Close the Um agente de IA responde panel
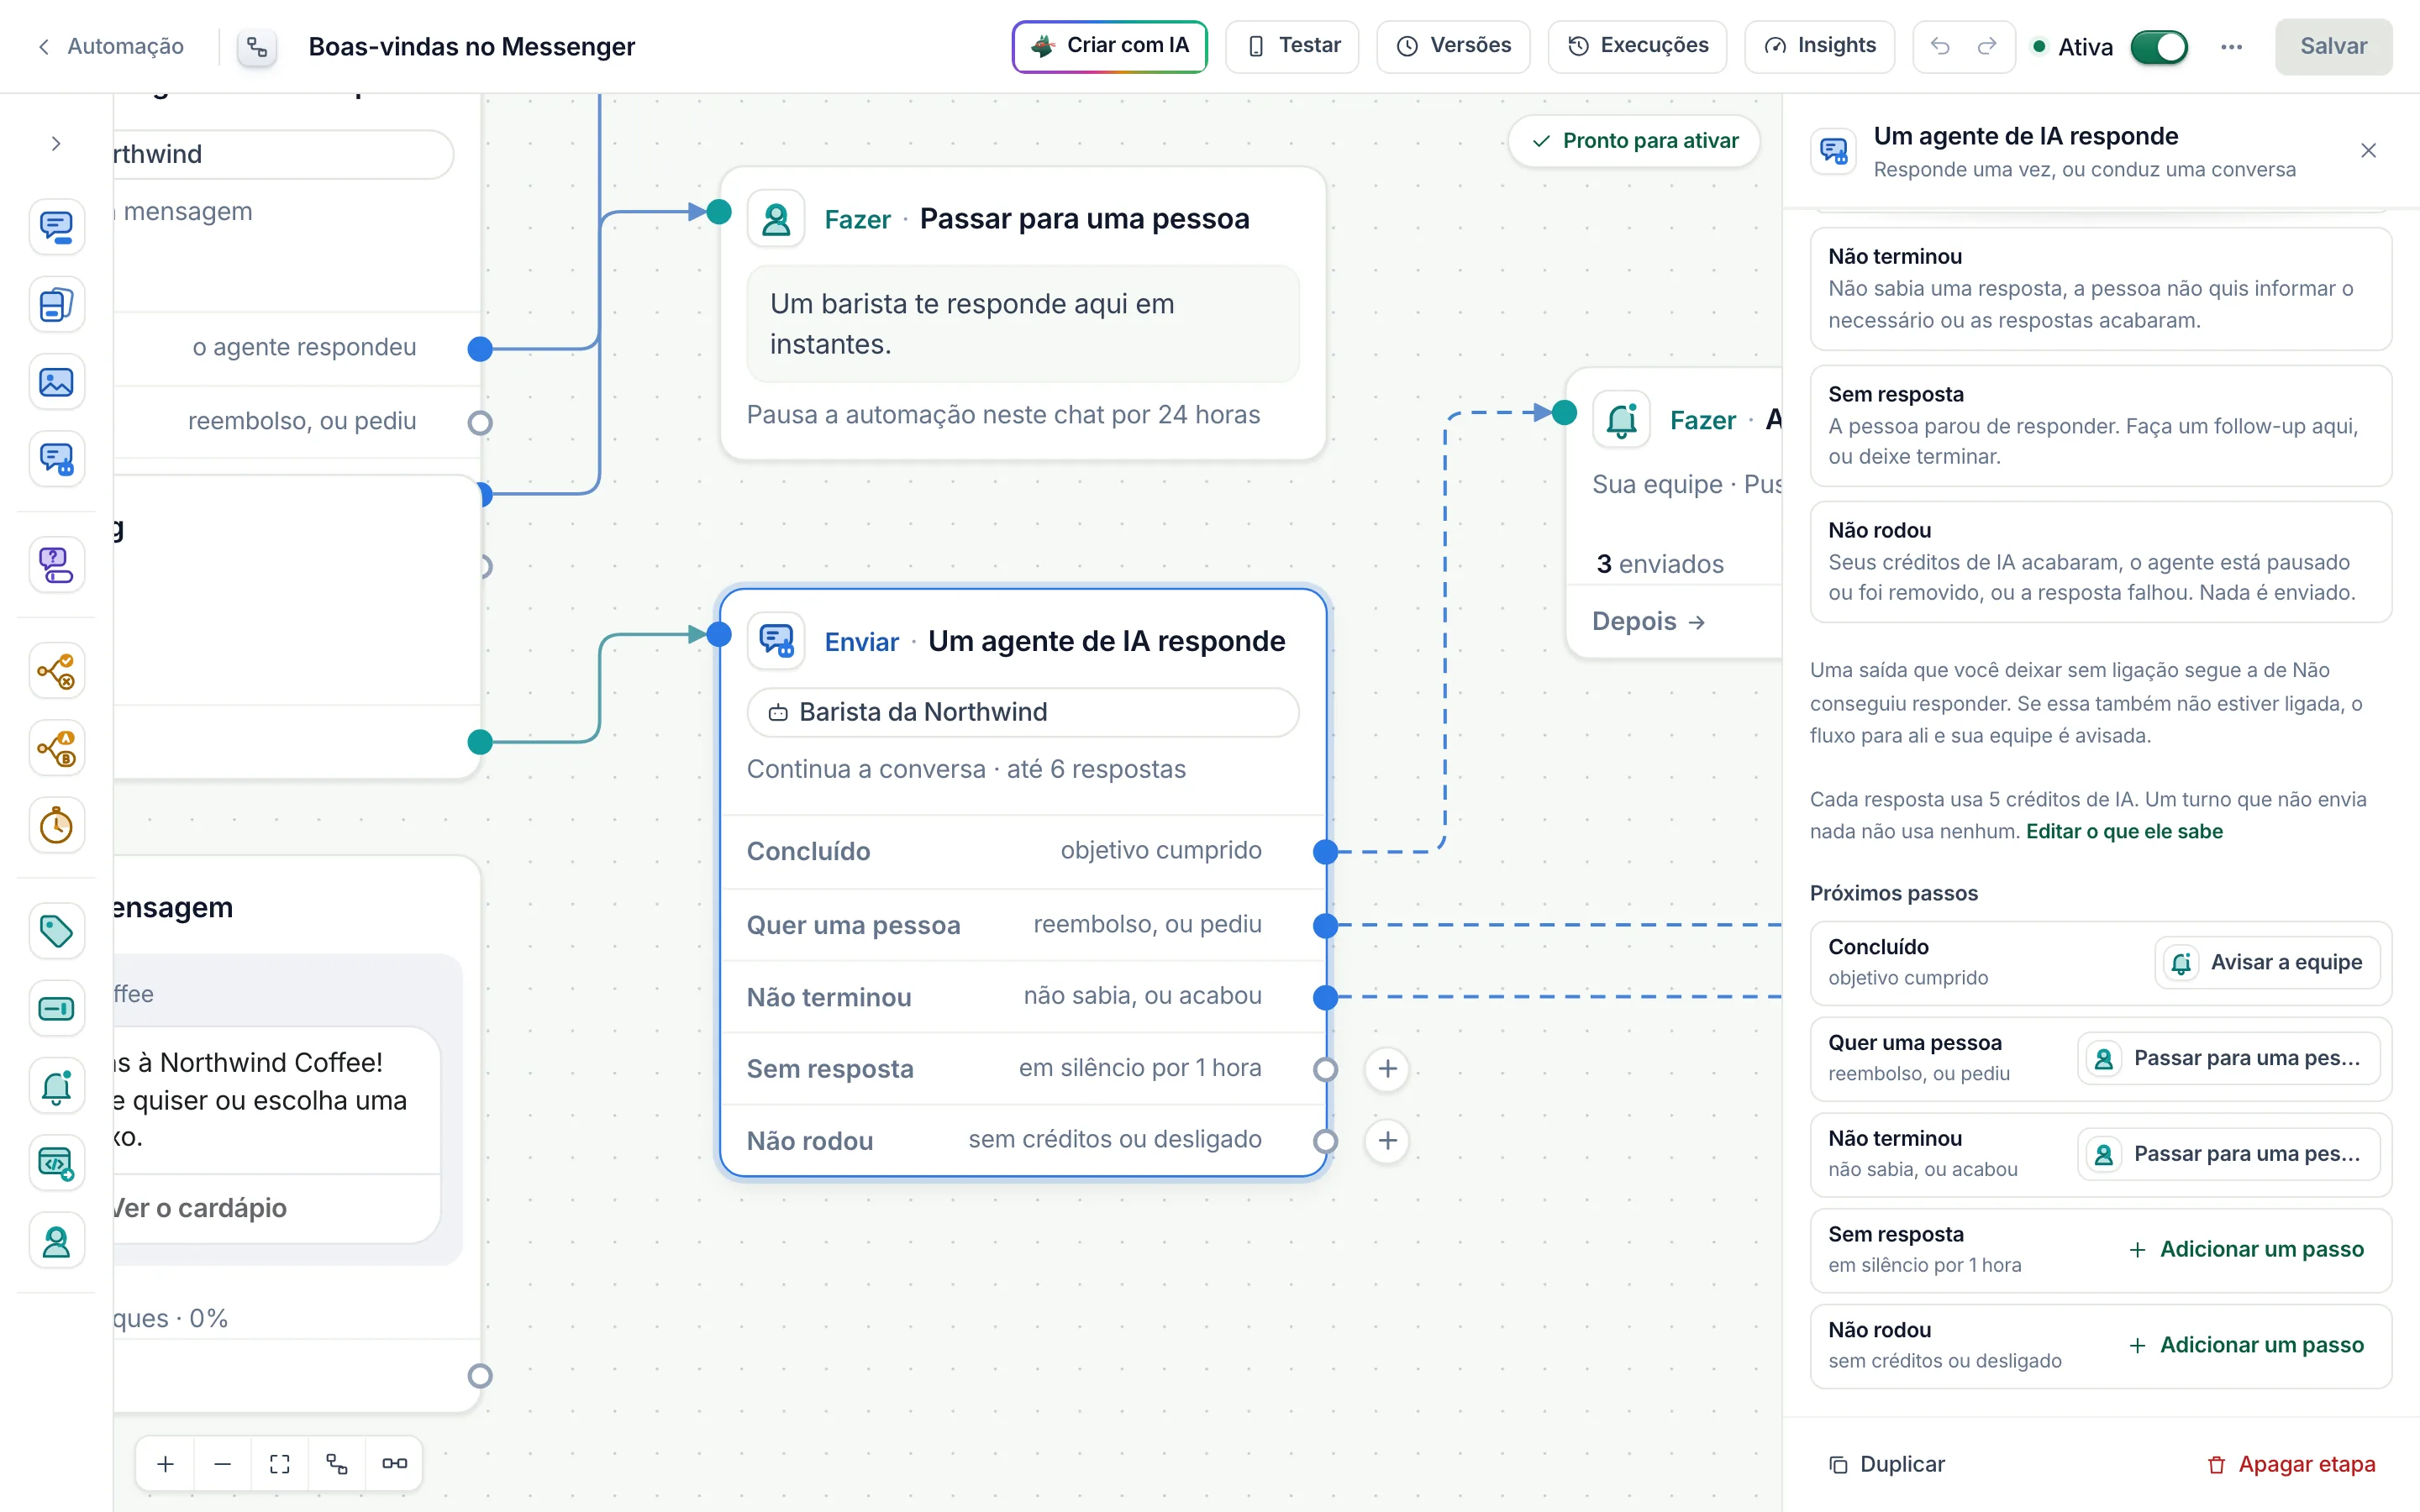 pos(2368,151)
